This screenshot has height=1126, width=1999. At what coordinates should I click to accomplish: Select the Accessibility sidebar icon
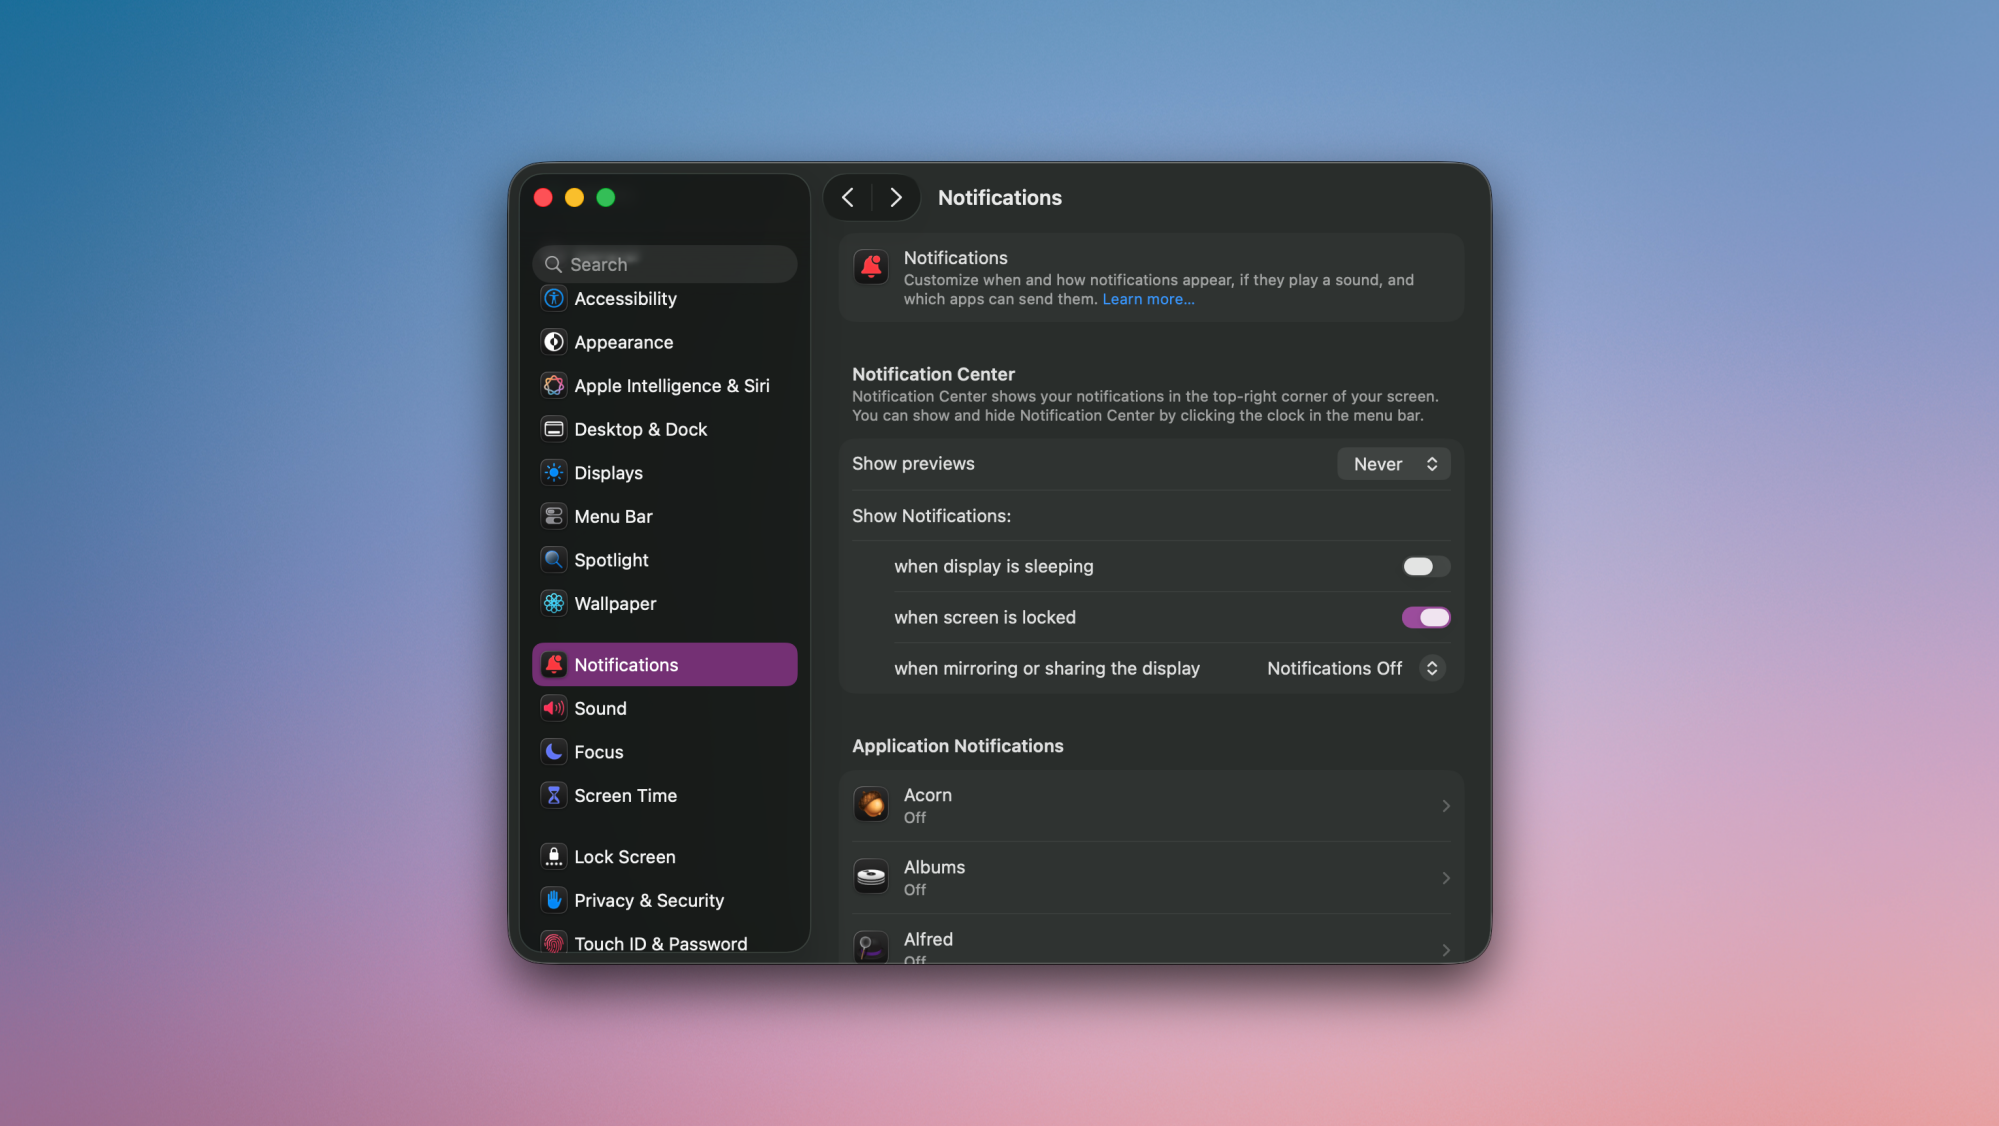(x=554, y=298)
